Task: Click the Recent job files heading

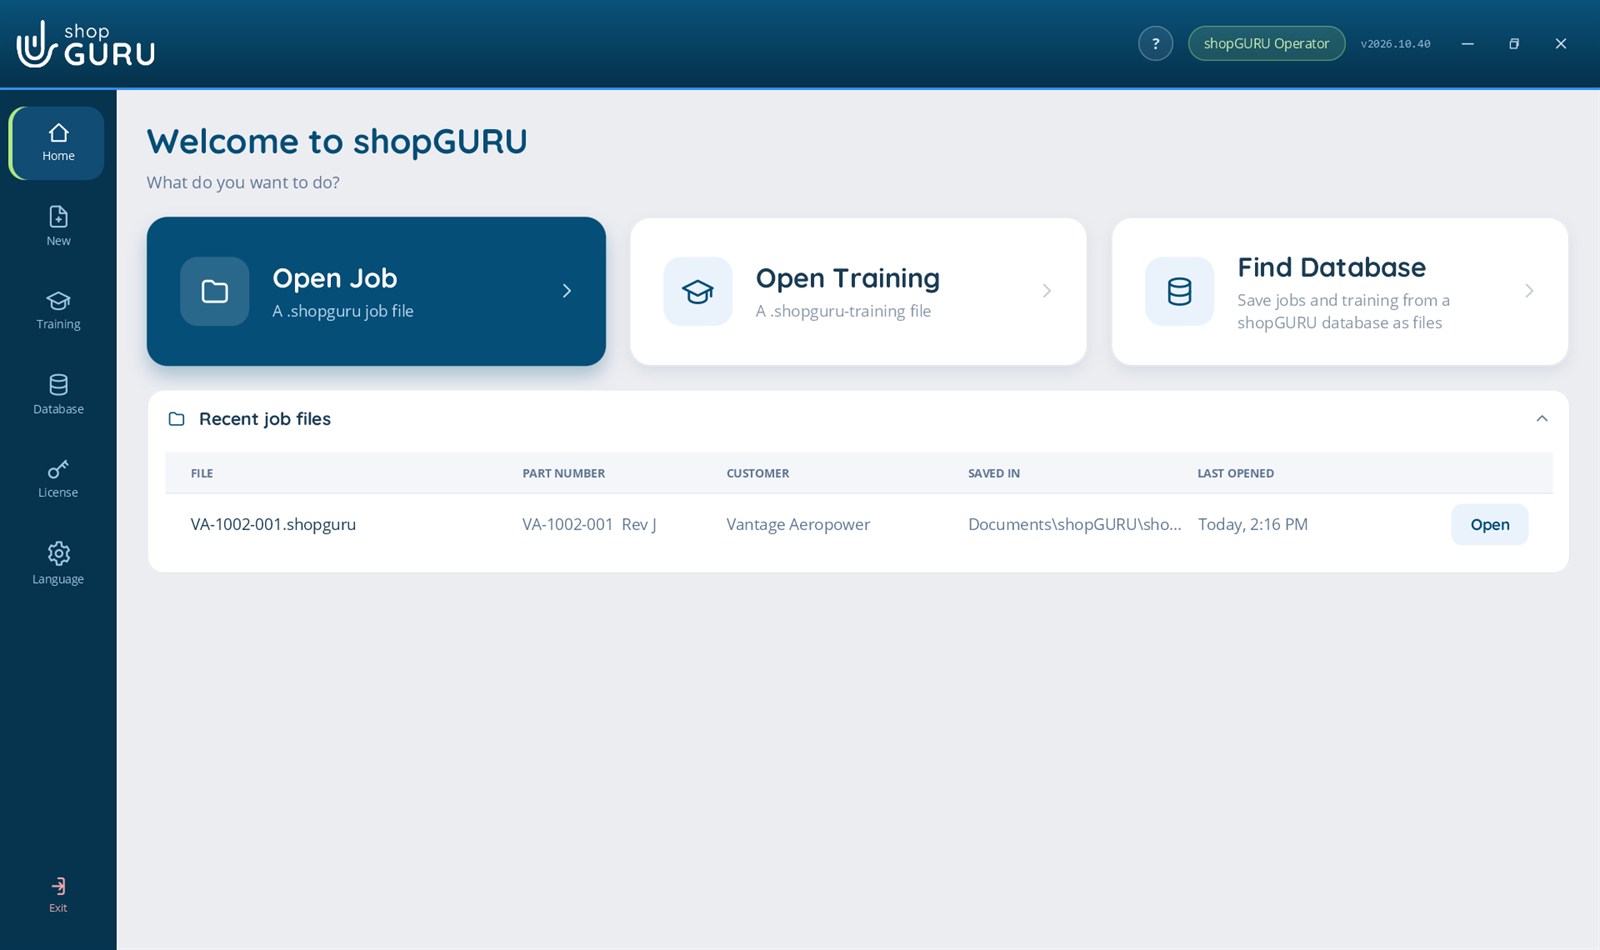Action: pos(265,419)
